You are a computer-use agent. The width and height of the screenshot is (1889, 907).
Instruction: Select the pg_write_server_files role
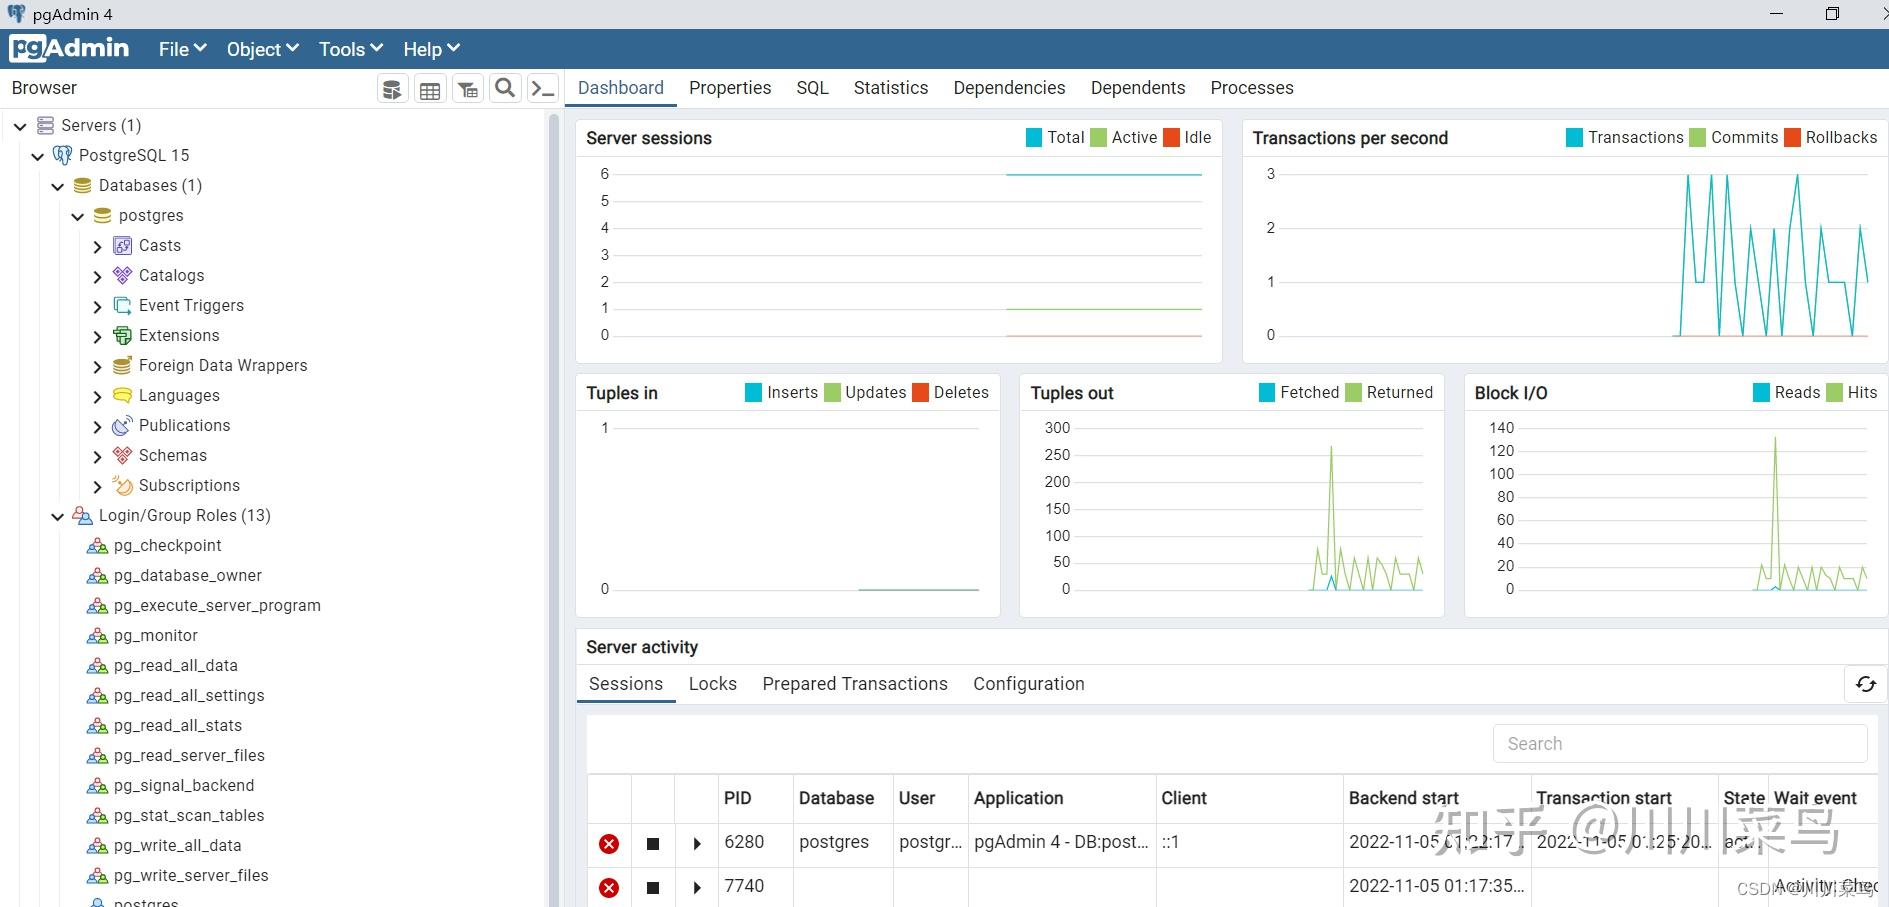pyautogui.click(x=191, y=876)
